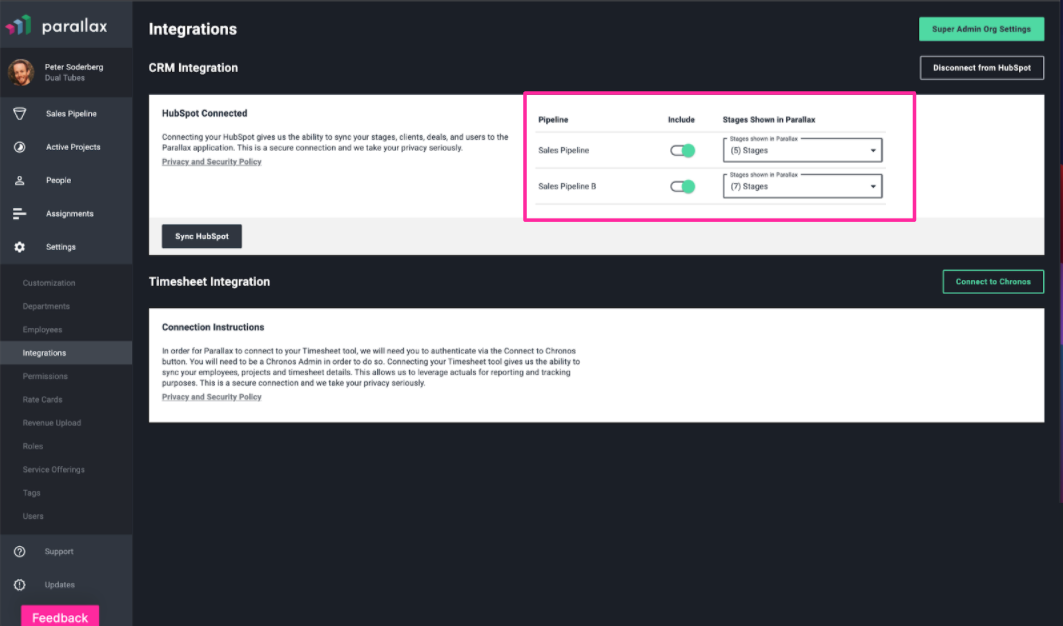The height and width of the screenshot is (626, 1063).
Task: Click the Include column header
Action: click(681, 119)
